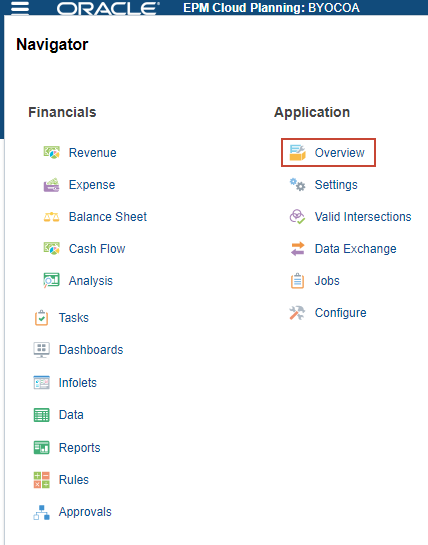Open the Configure link
Screen dimensions: 428x545
(x=341, y=313)
